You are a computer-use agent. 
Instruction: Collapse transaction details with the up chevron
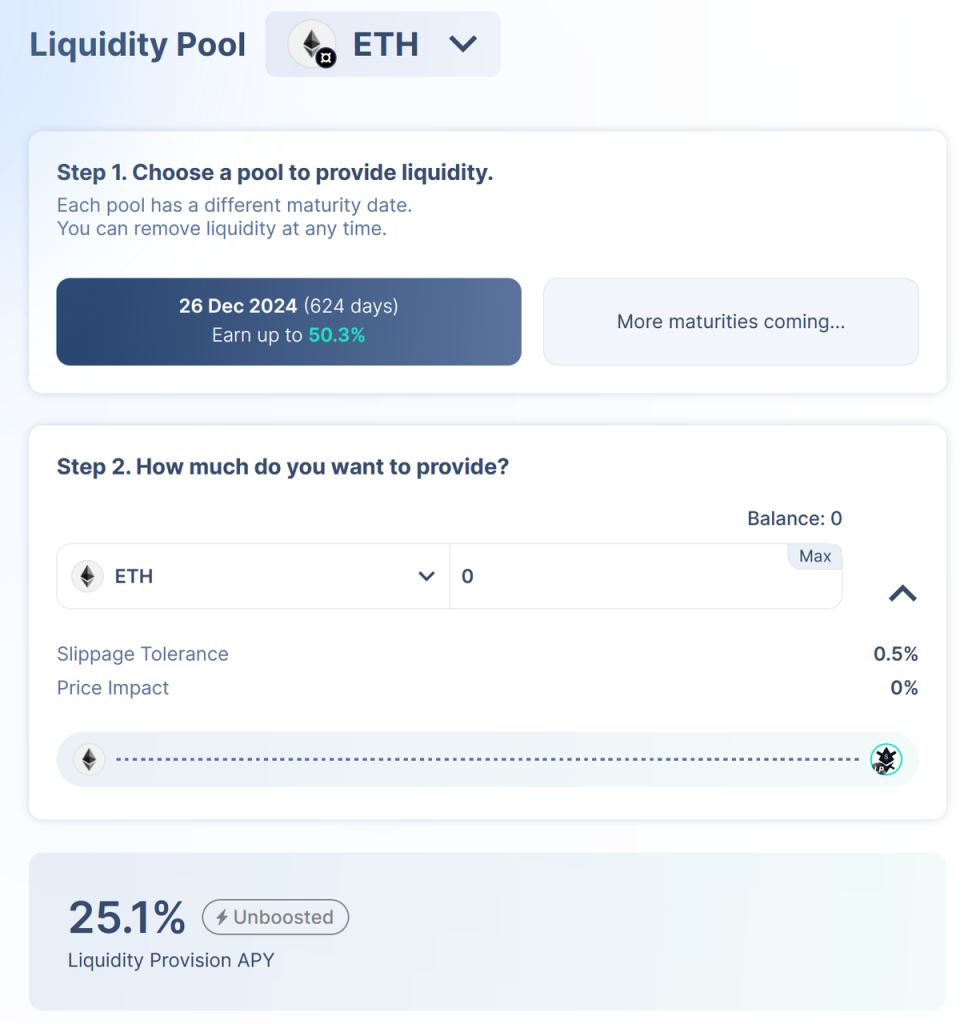902,594
